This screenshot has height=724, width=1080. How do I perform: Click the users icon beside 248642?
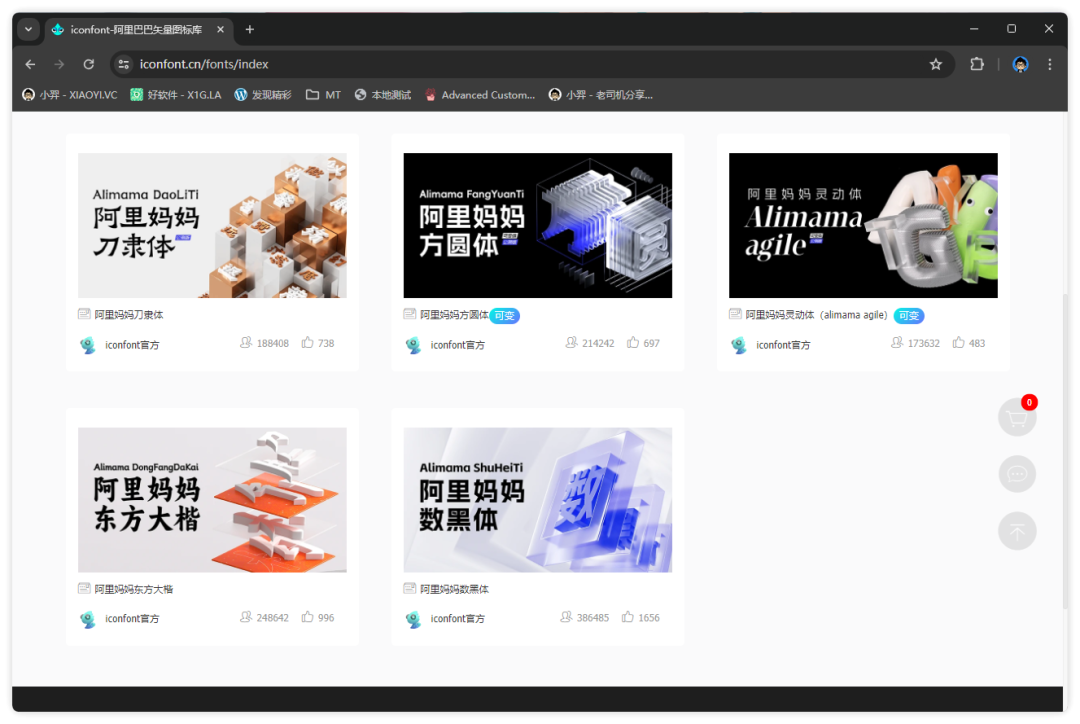click(x=246, y=617)
